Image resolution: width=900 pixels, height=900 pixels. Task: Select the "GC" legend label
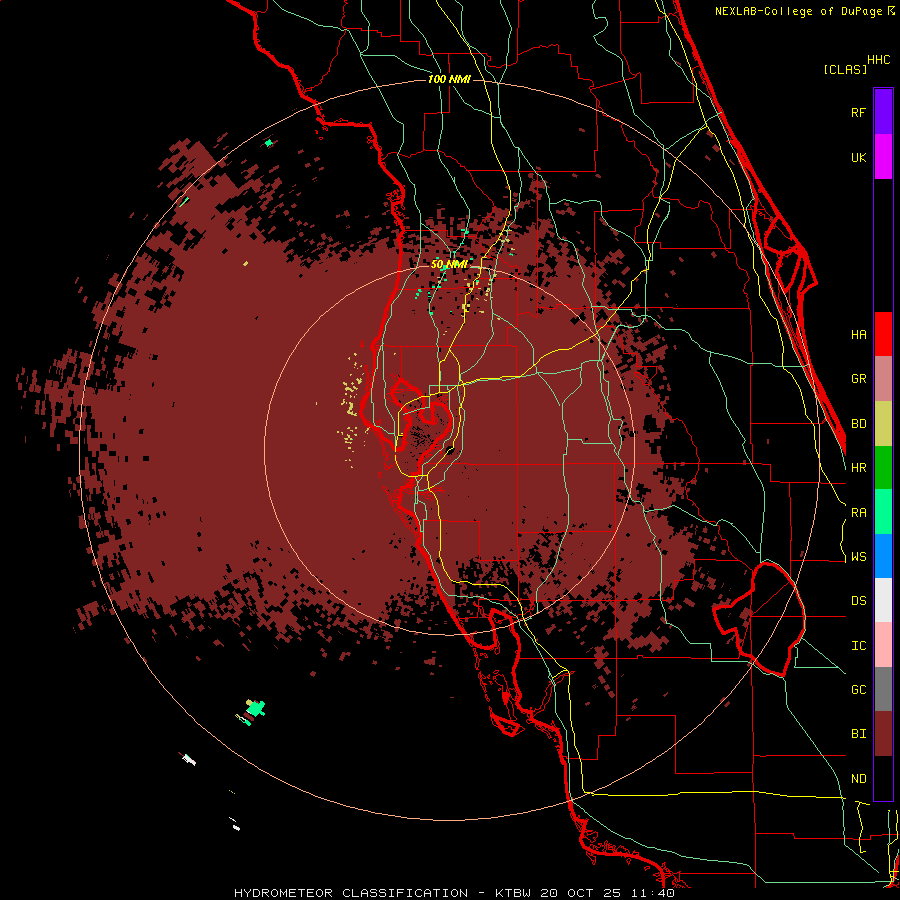pos(859,690)
